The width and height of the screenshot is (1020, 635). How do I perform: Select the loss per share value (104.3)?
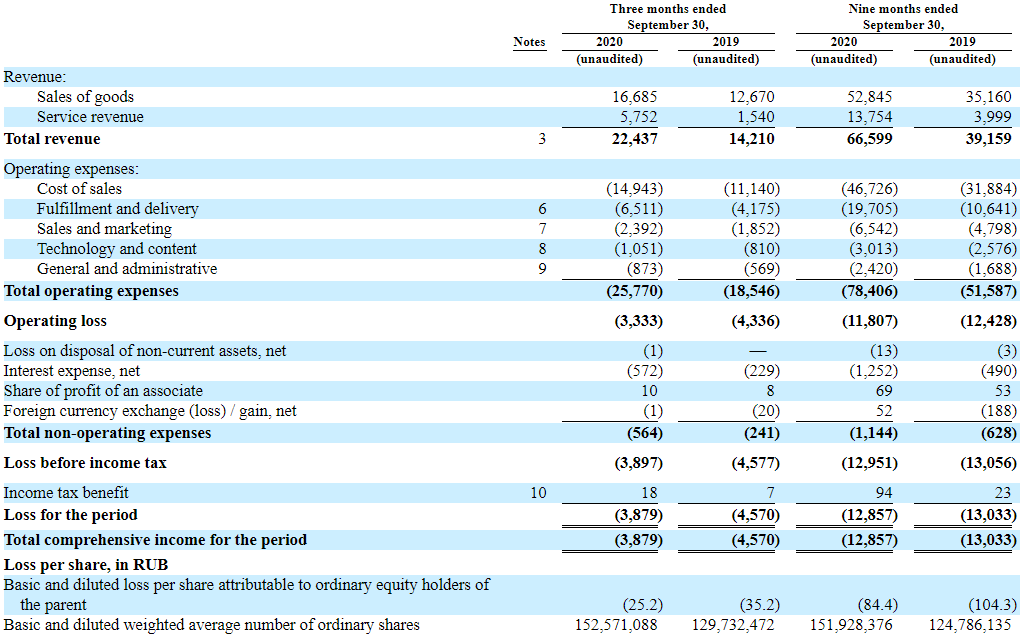click(992, 605)
